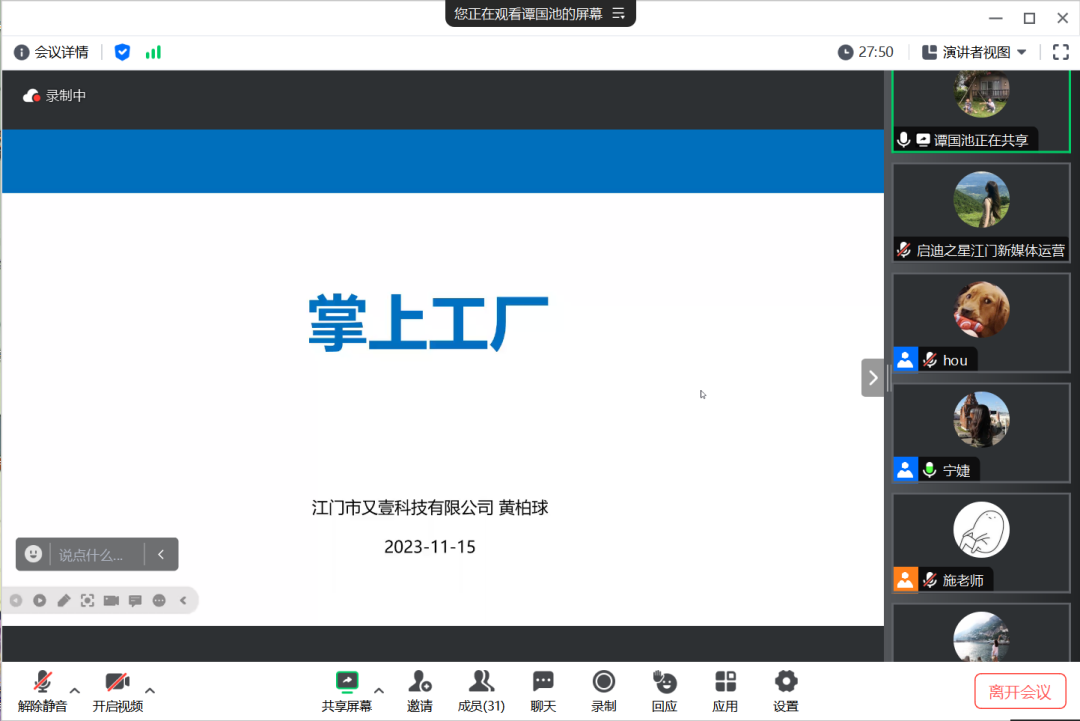Open 会议详情 meeting details

tap(49, 51)
